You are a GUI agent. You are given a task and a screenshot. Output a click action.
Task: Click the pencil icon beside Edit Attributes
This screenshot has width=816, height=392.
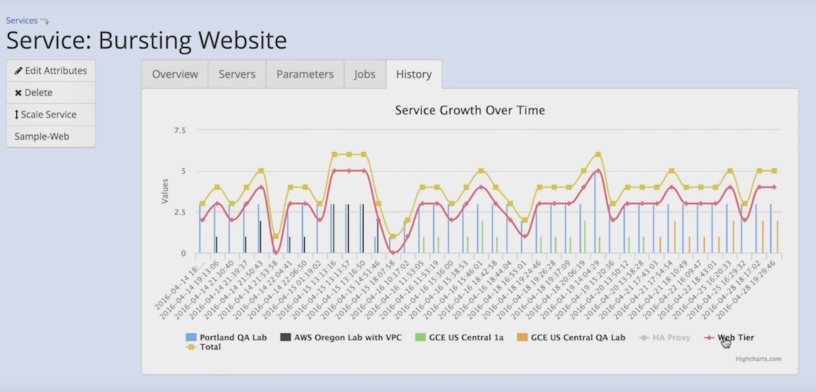[x=18, y=71]
